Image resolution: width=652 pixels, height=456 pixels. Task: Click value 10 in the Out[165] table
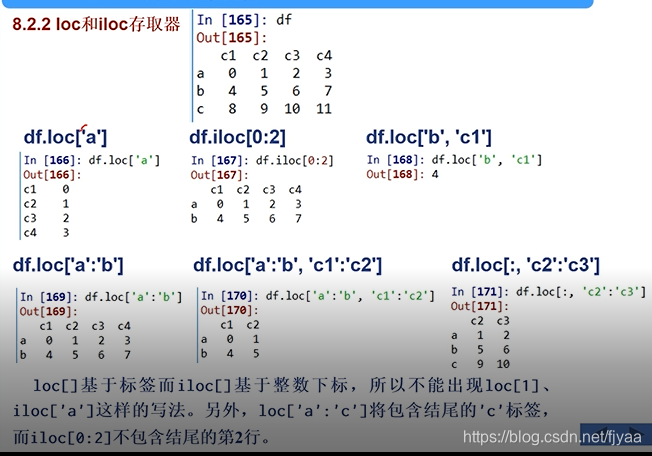pos(292,109)
